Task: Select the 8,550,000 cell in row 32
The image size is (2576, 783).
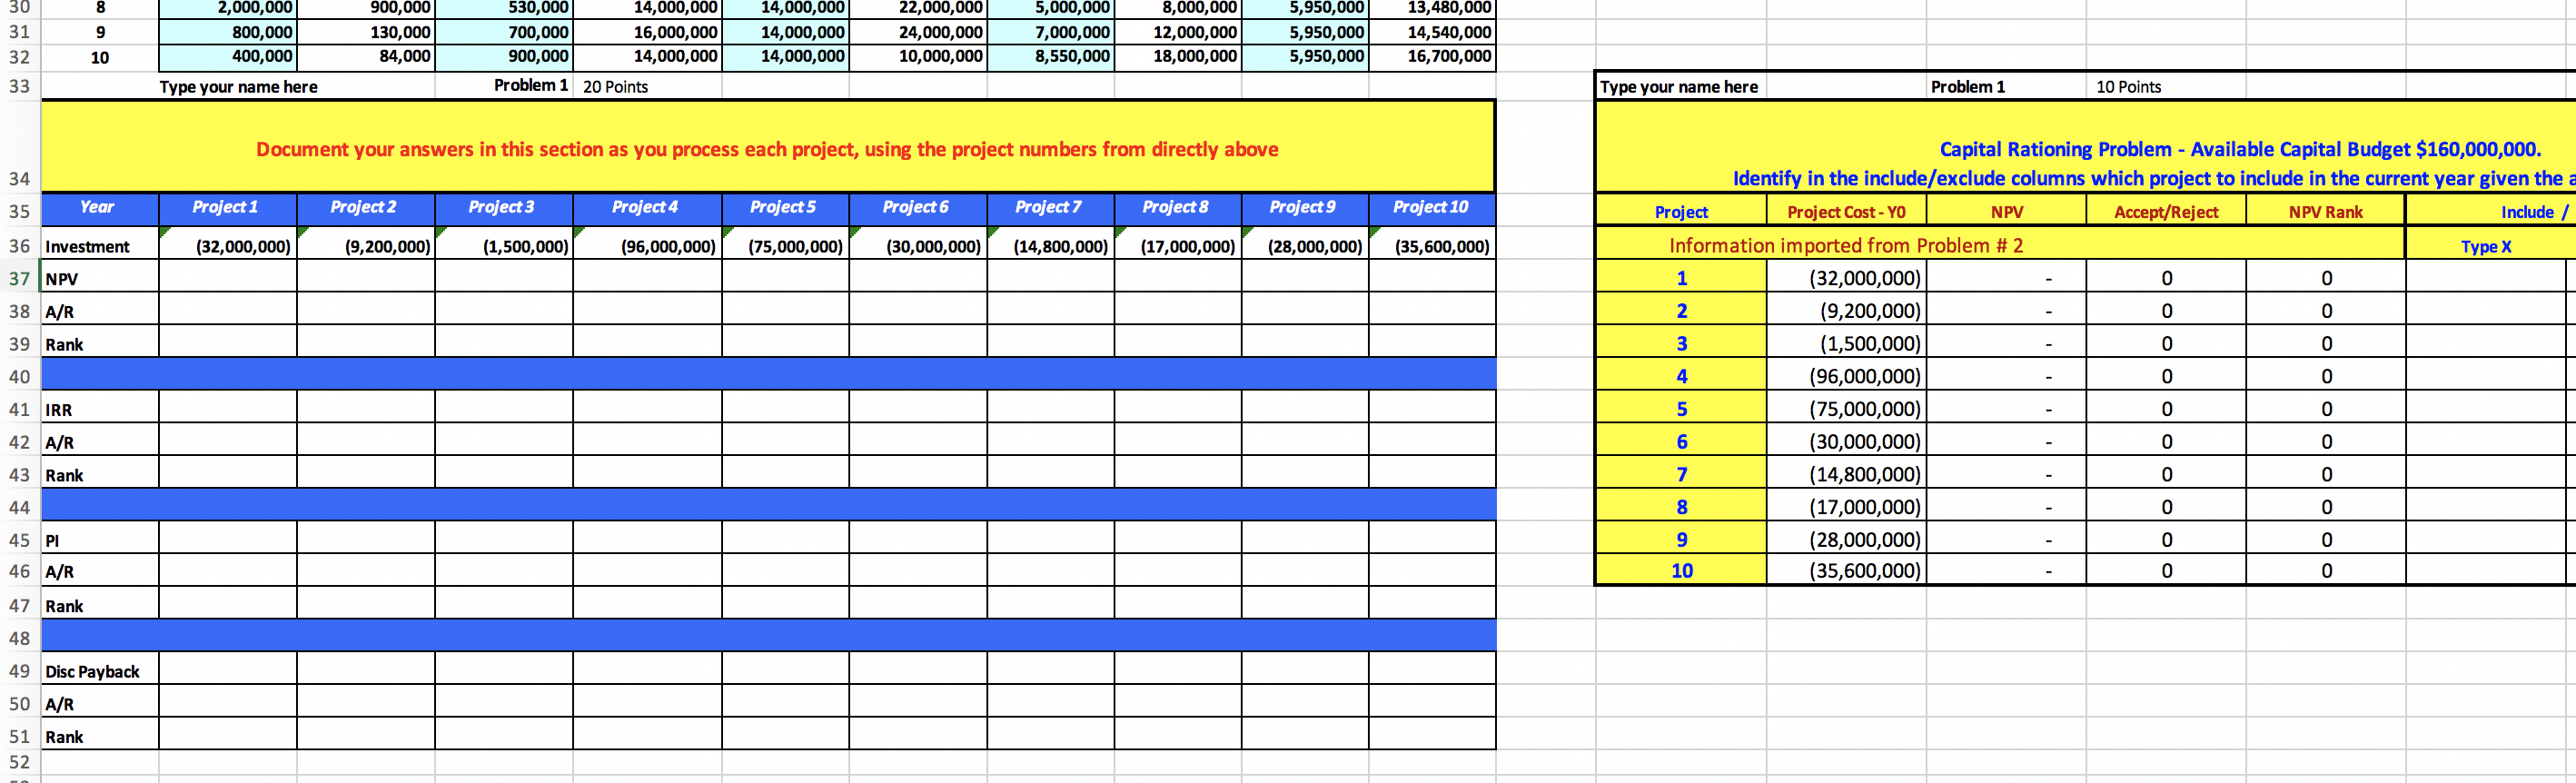Action: pyautogui.click(x=1050, y=57)
